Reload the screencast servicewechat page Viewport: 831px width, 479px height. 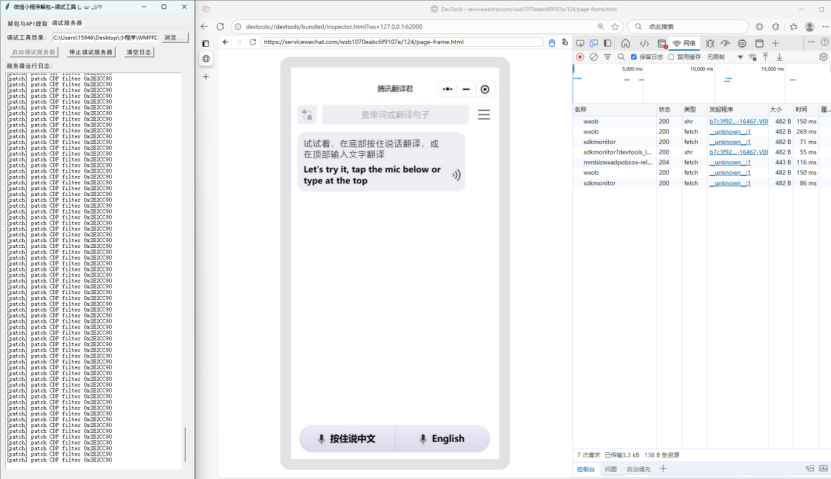(253, 42)
